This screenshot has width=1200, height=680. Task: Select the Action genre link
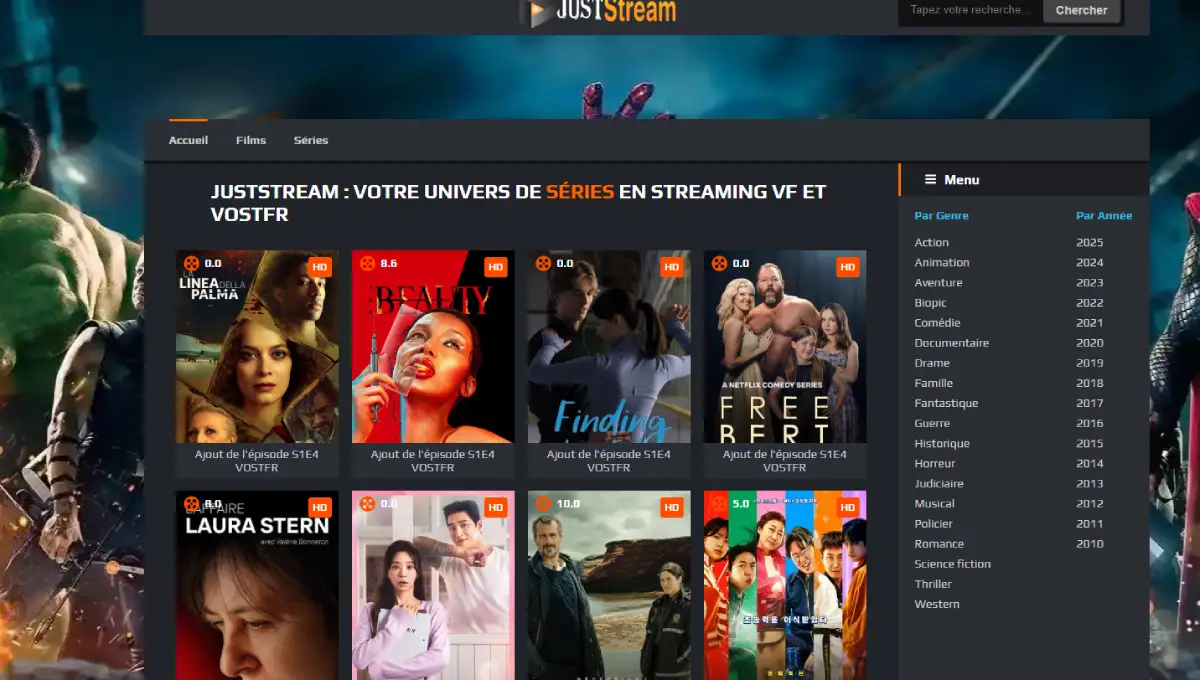click(931, 243)
